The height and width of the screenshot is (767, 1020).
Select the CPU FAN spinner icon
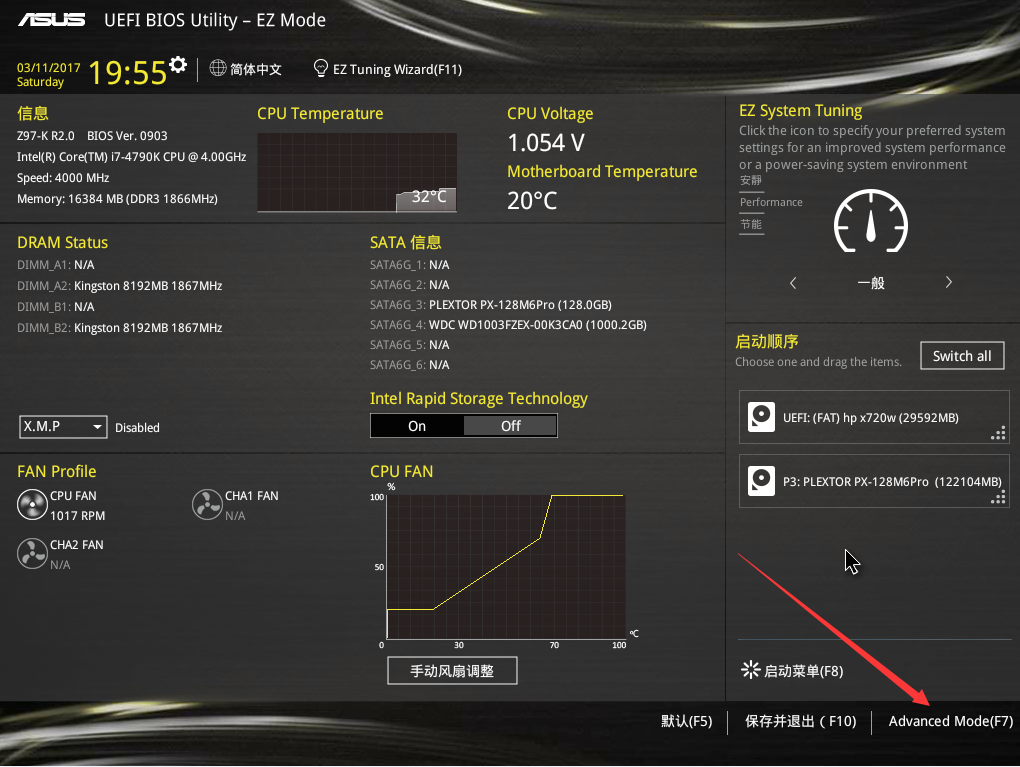32,505
